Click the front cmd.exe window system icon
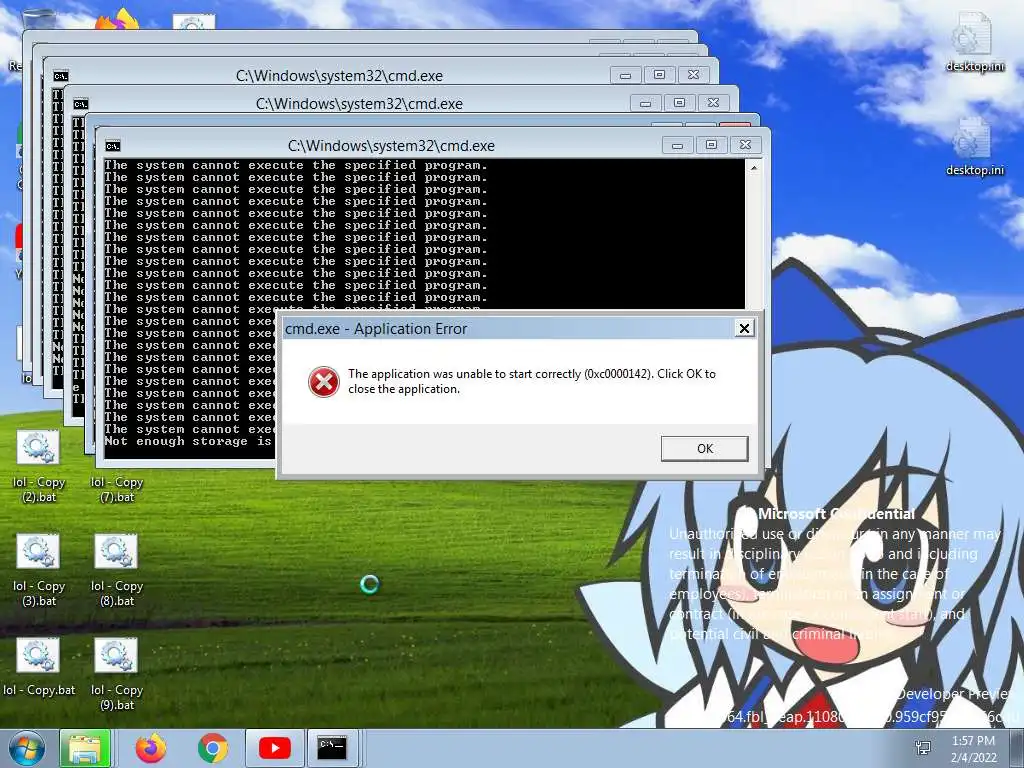 pos(113,146)
